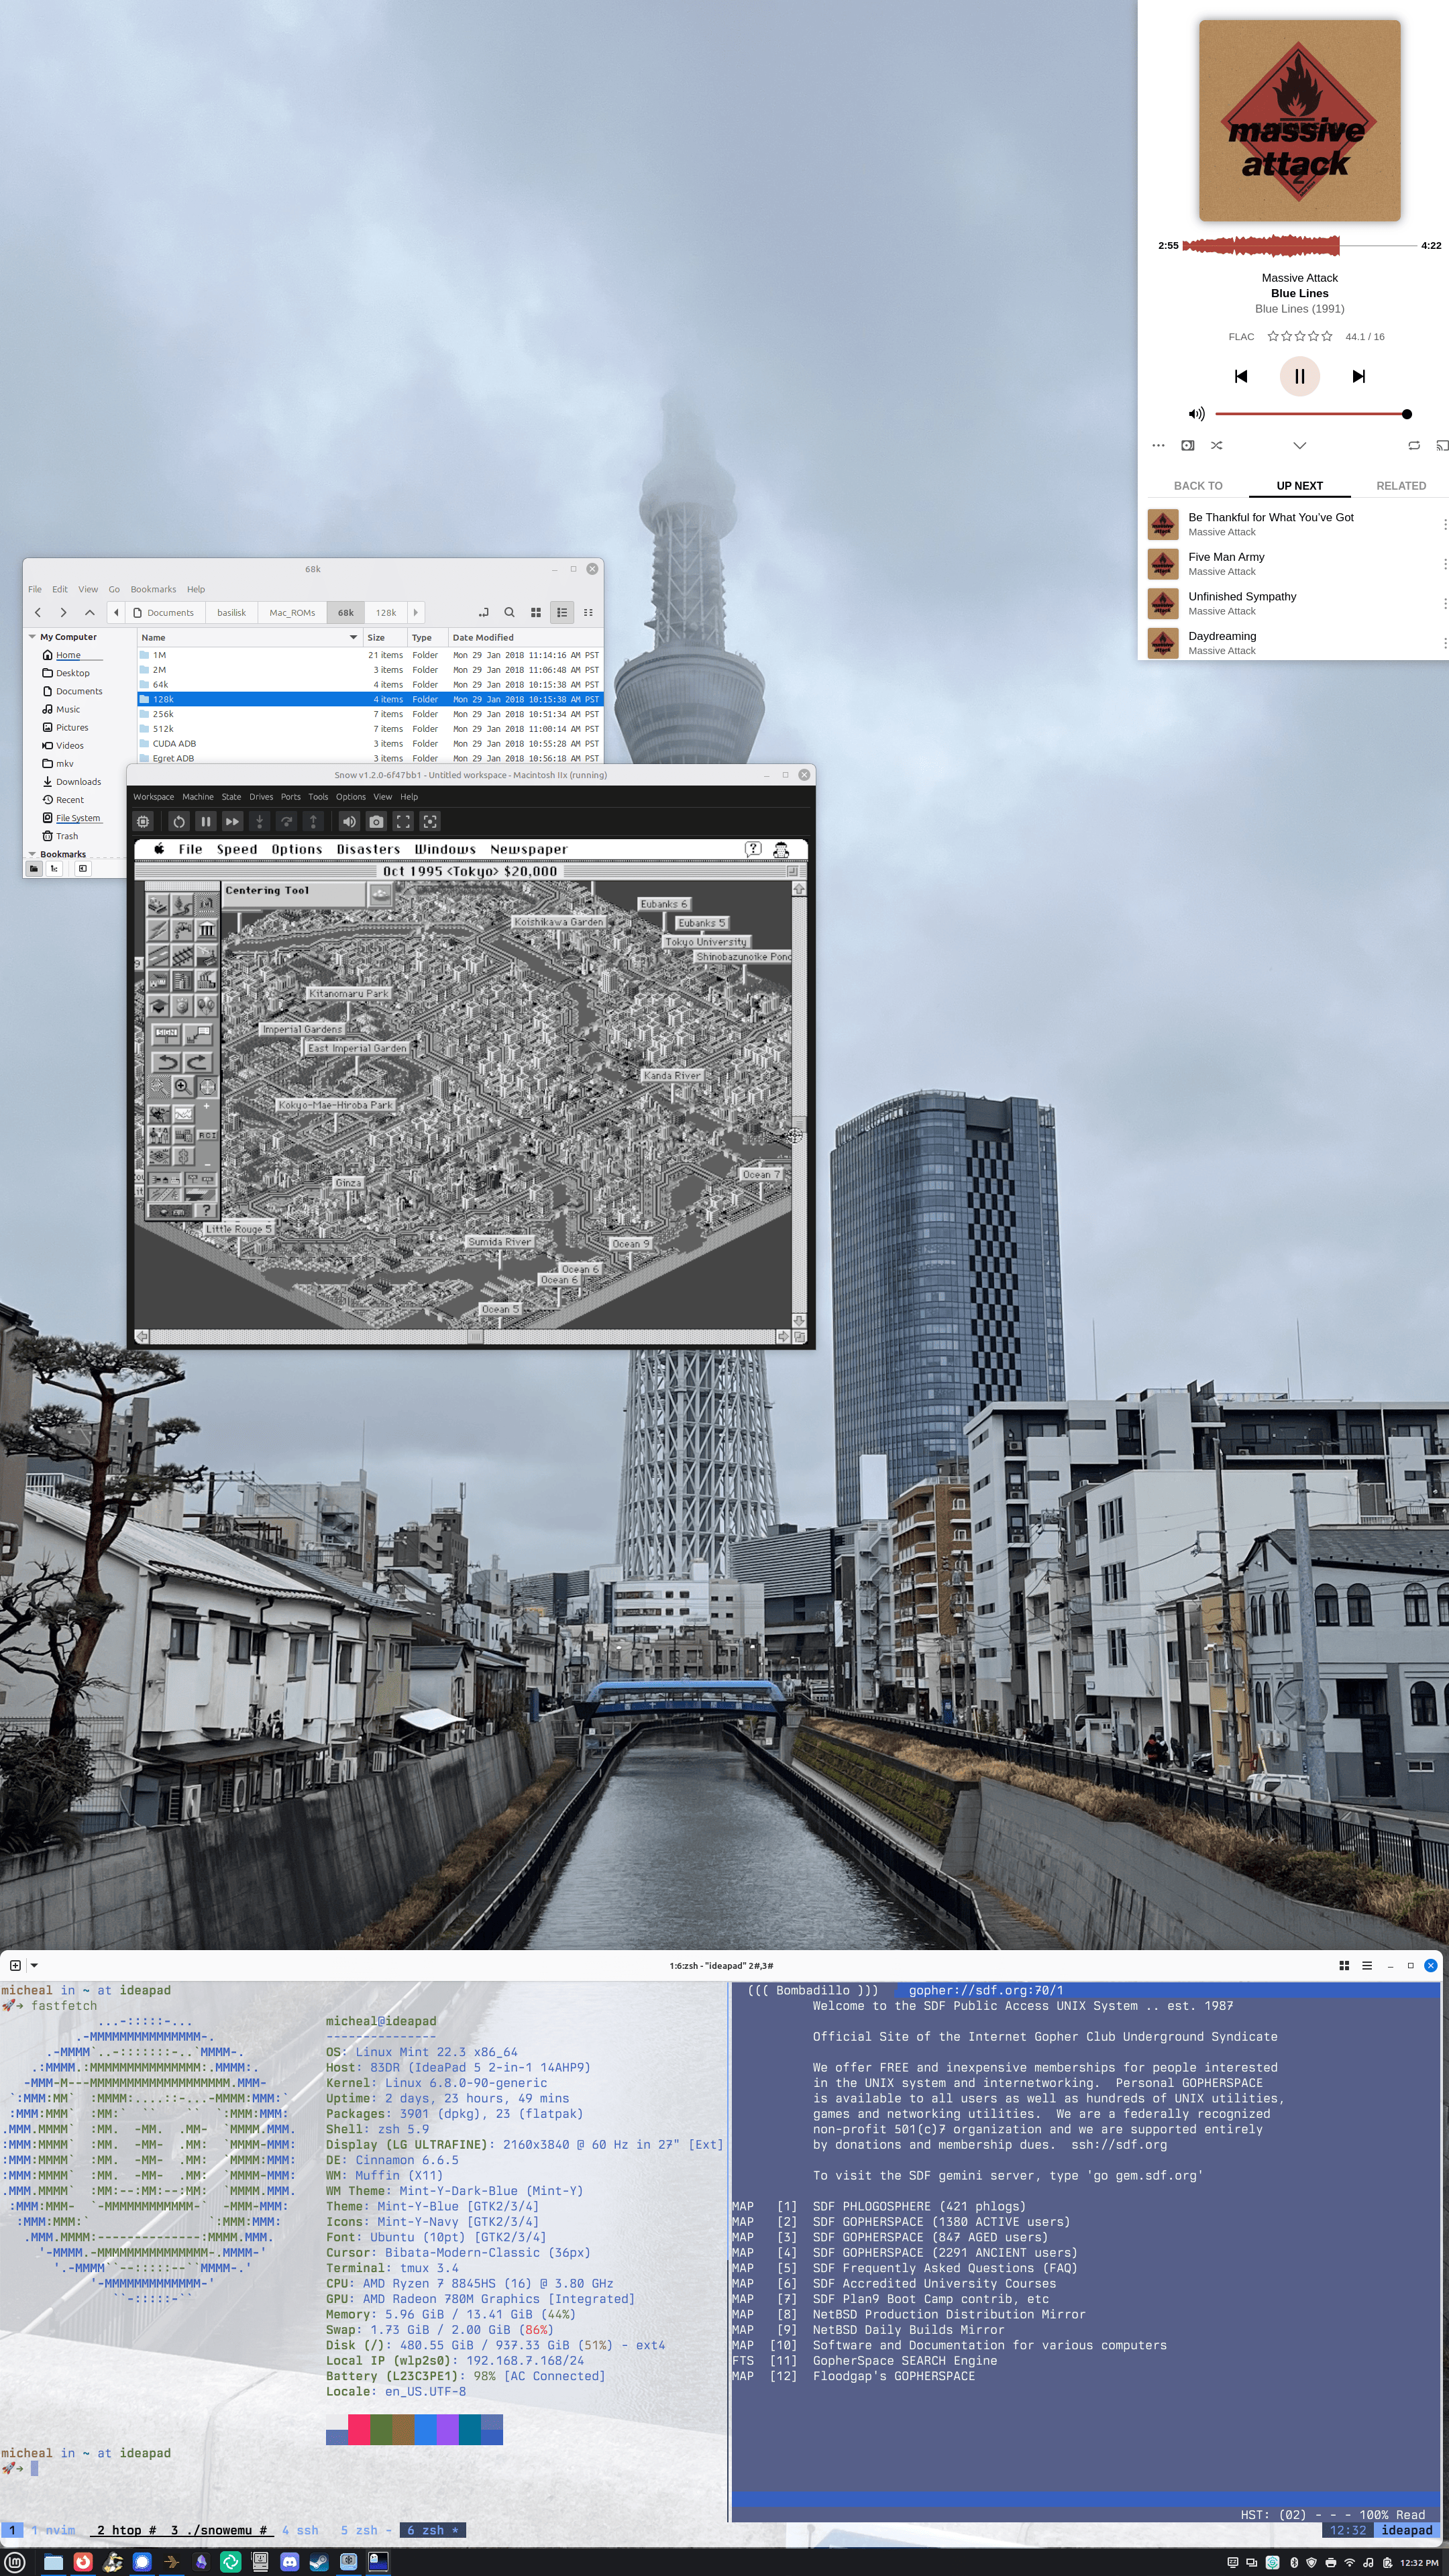
Task: Mute the music player volume
Action: pos(1196,414)
